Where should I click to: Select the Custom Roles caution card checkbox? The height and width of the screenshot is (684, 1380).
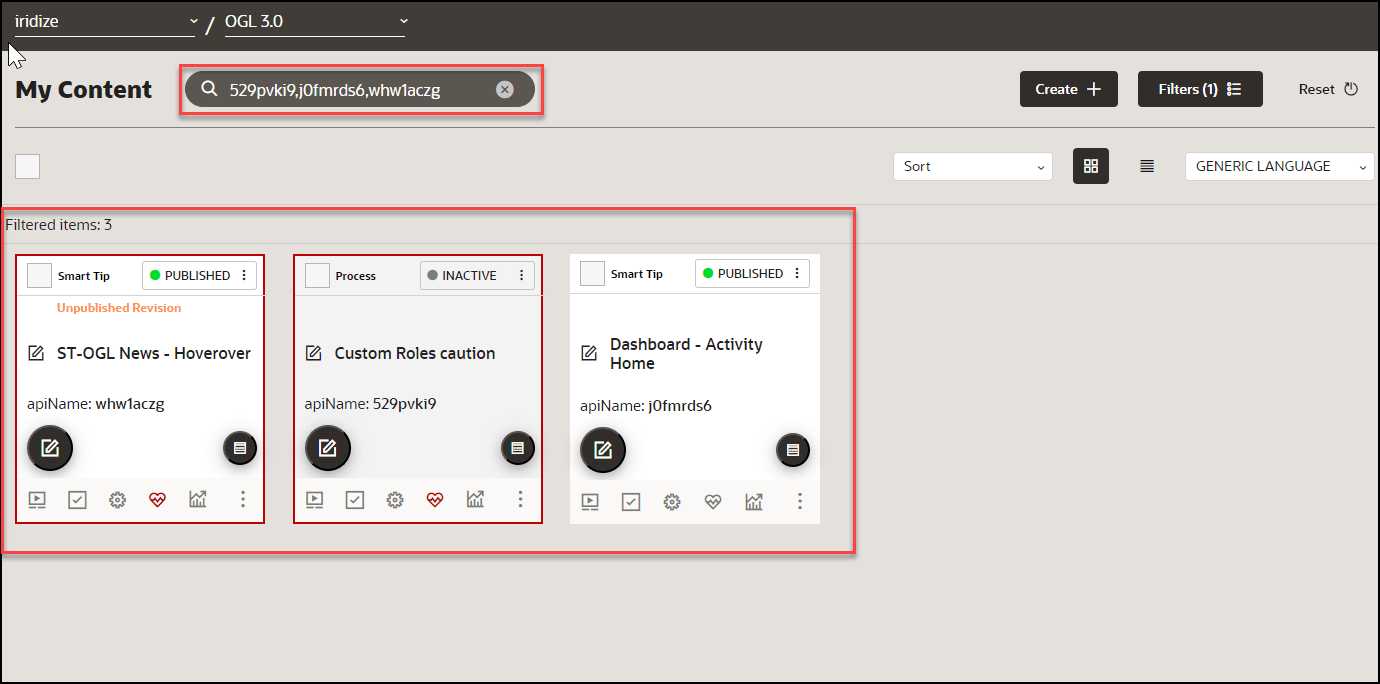point(317,275)
